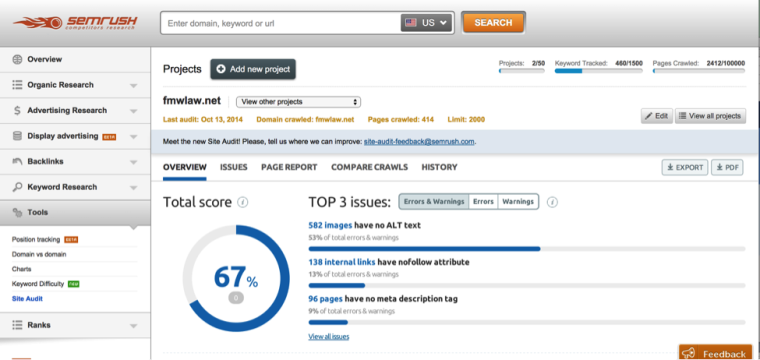
Task: Click the info icon beside Total score
Action: (243, 202)
